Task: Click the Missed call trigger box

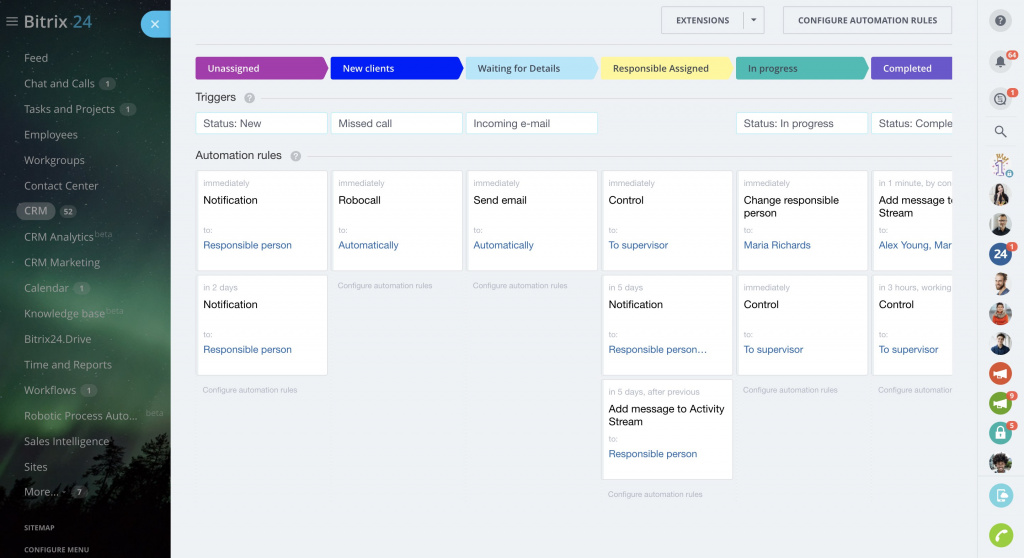Action: [x=396, y=123]
